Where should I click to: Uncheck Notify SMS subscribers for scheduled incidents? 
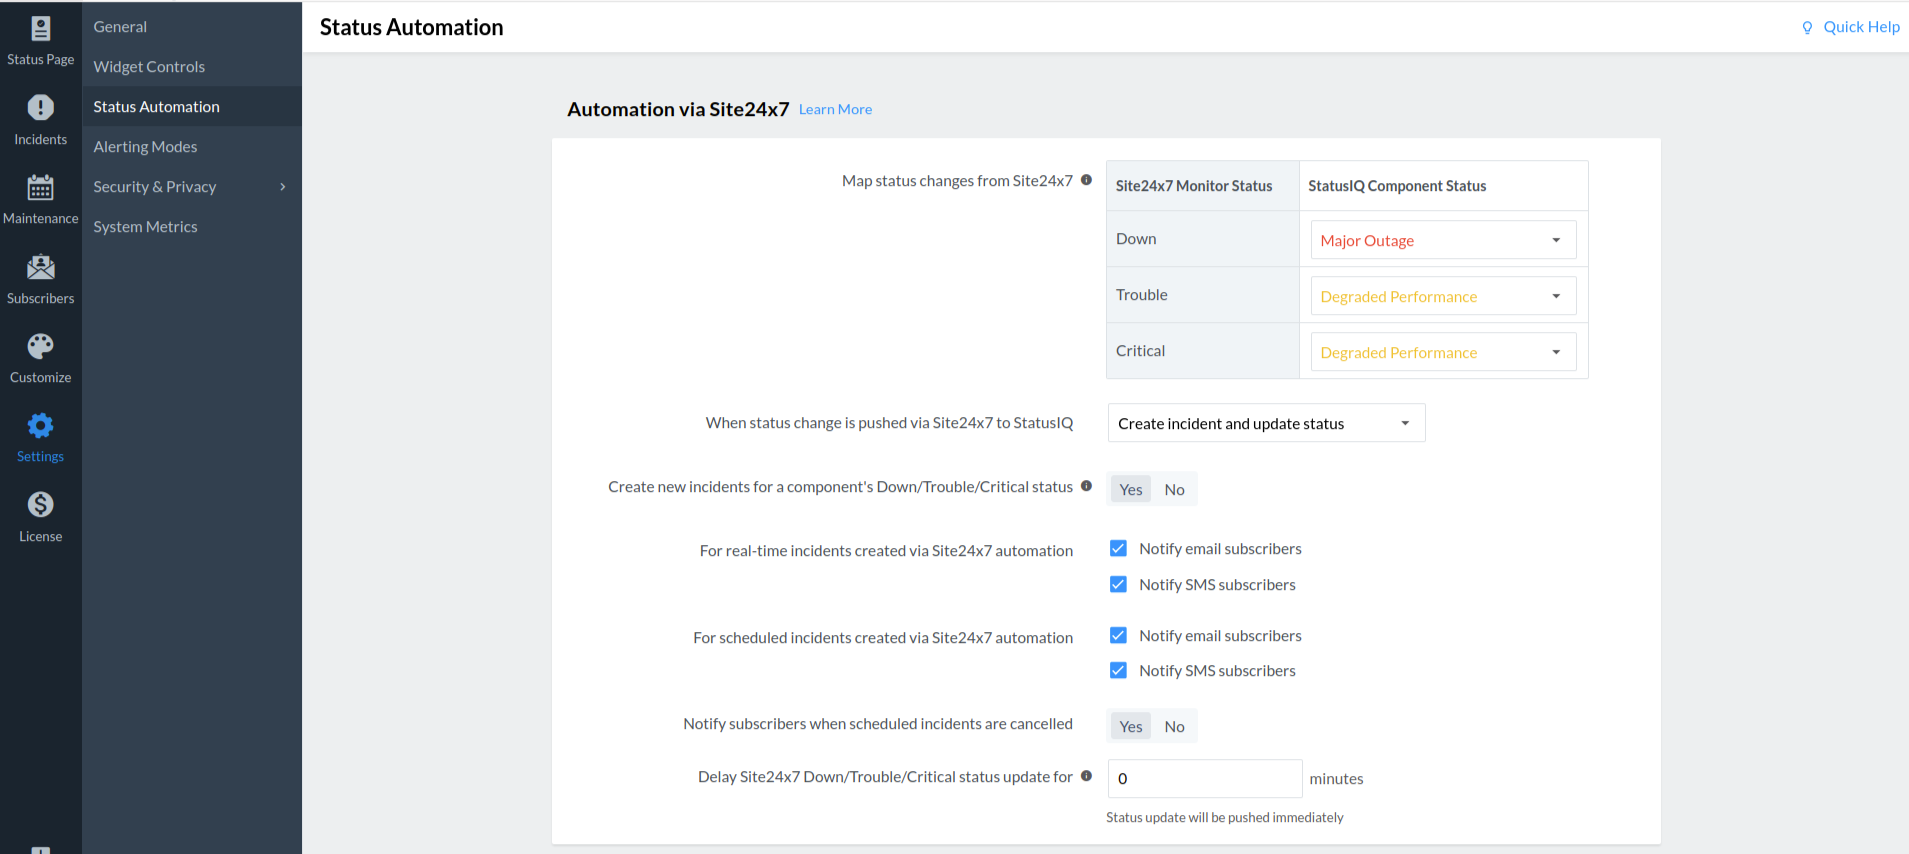coord(1118,671)
